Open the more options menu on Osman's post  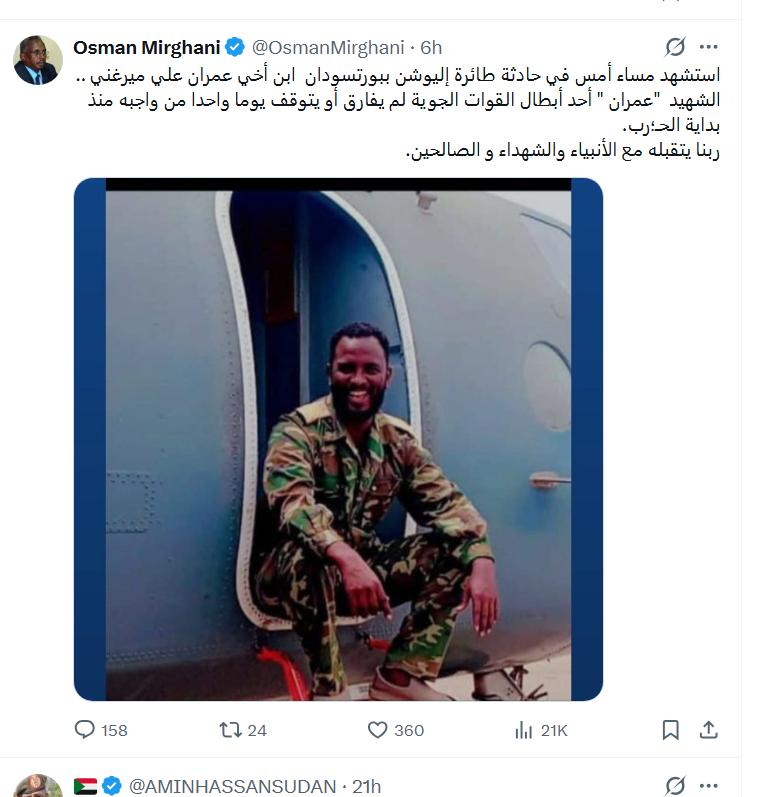[708, 47]
